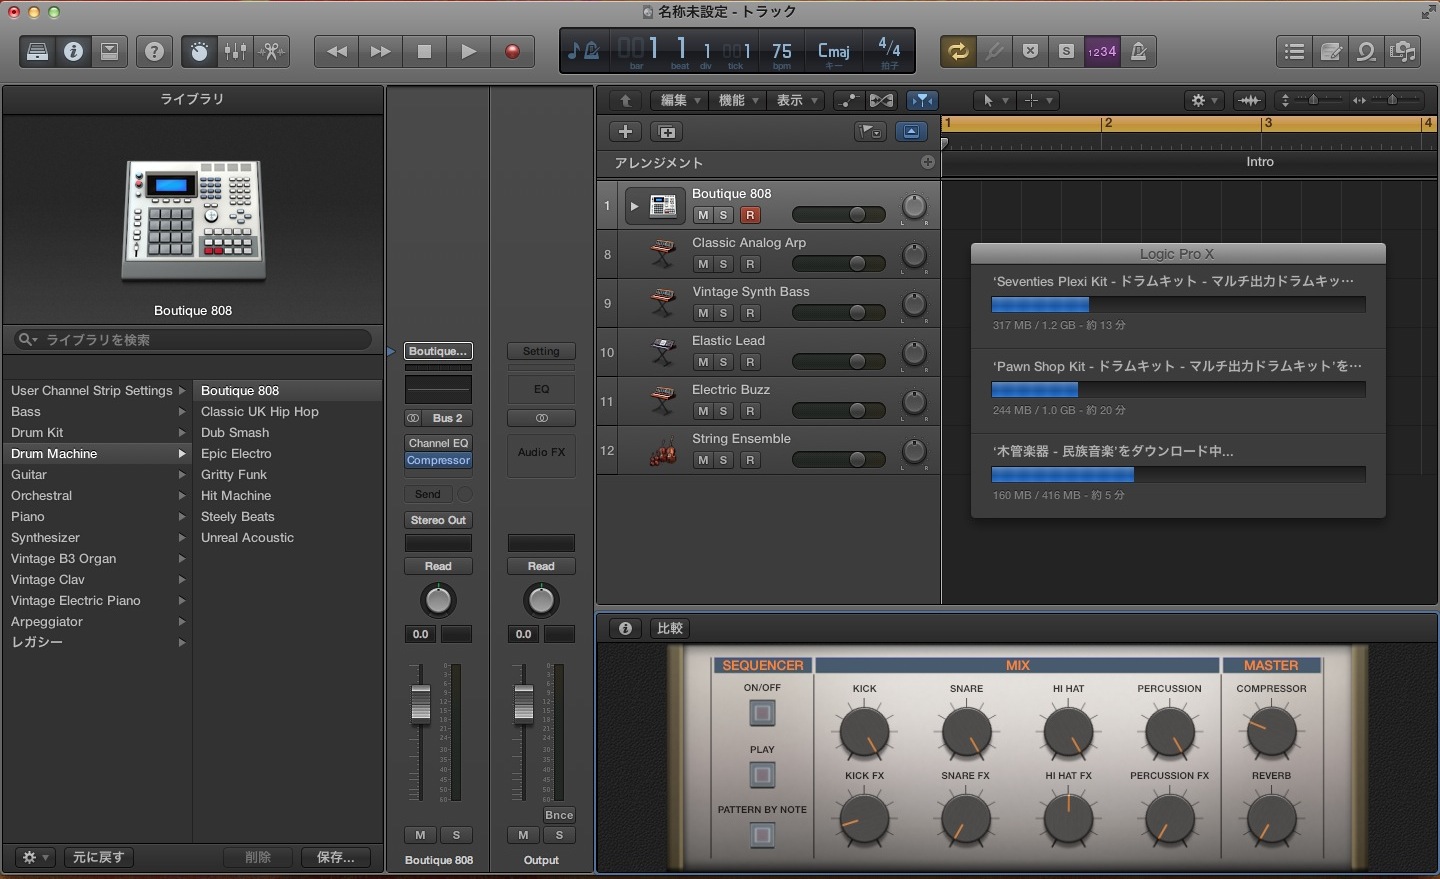Mute the Boutique 808 track
The image size is (1440, 879).
point(703,215)
